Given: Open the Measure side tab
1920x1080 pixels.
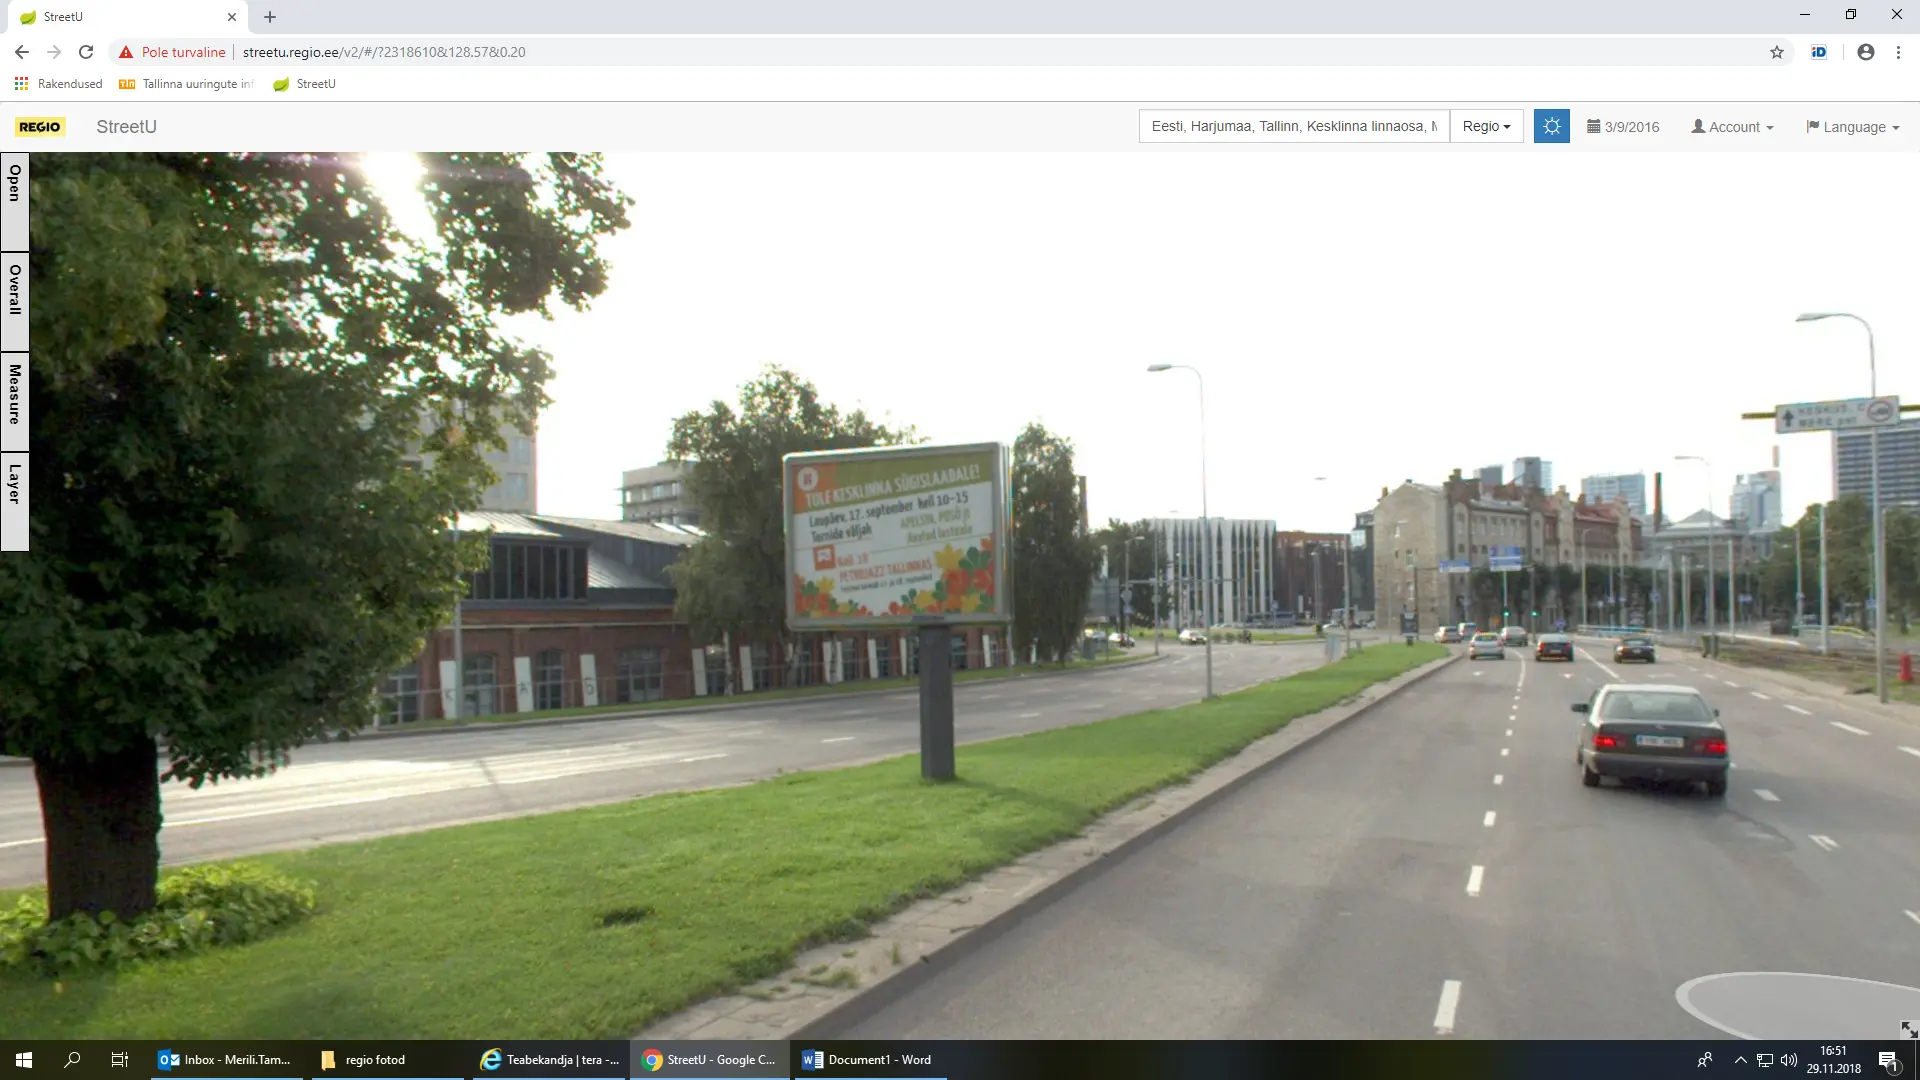Looking at the screenshot, I should (x=15, y=400).
